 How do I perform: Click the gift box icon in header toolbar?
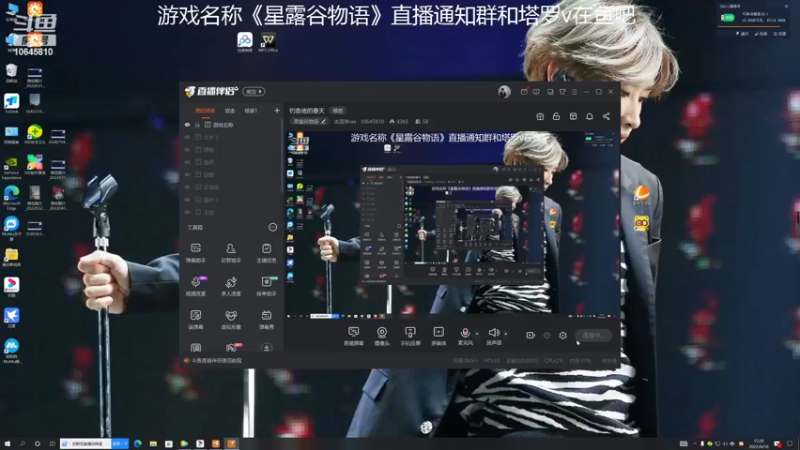(x=540, y=116)
